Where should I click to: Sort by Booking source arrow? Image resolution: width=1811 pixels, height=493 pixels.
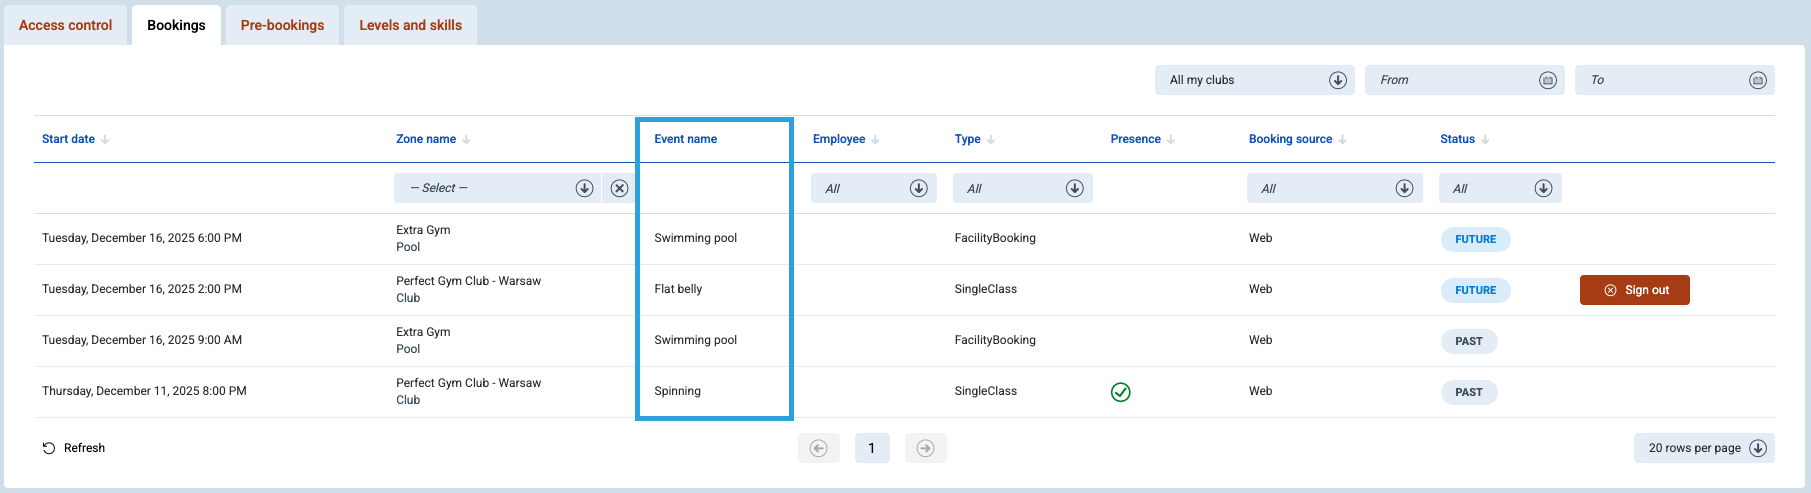click(x=1342, y=140)
